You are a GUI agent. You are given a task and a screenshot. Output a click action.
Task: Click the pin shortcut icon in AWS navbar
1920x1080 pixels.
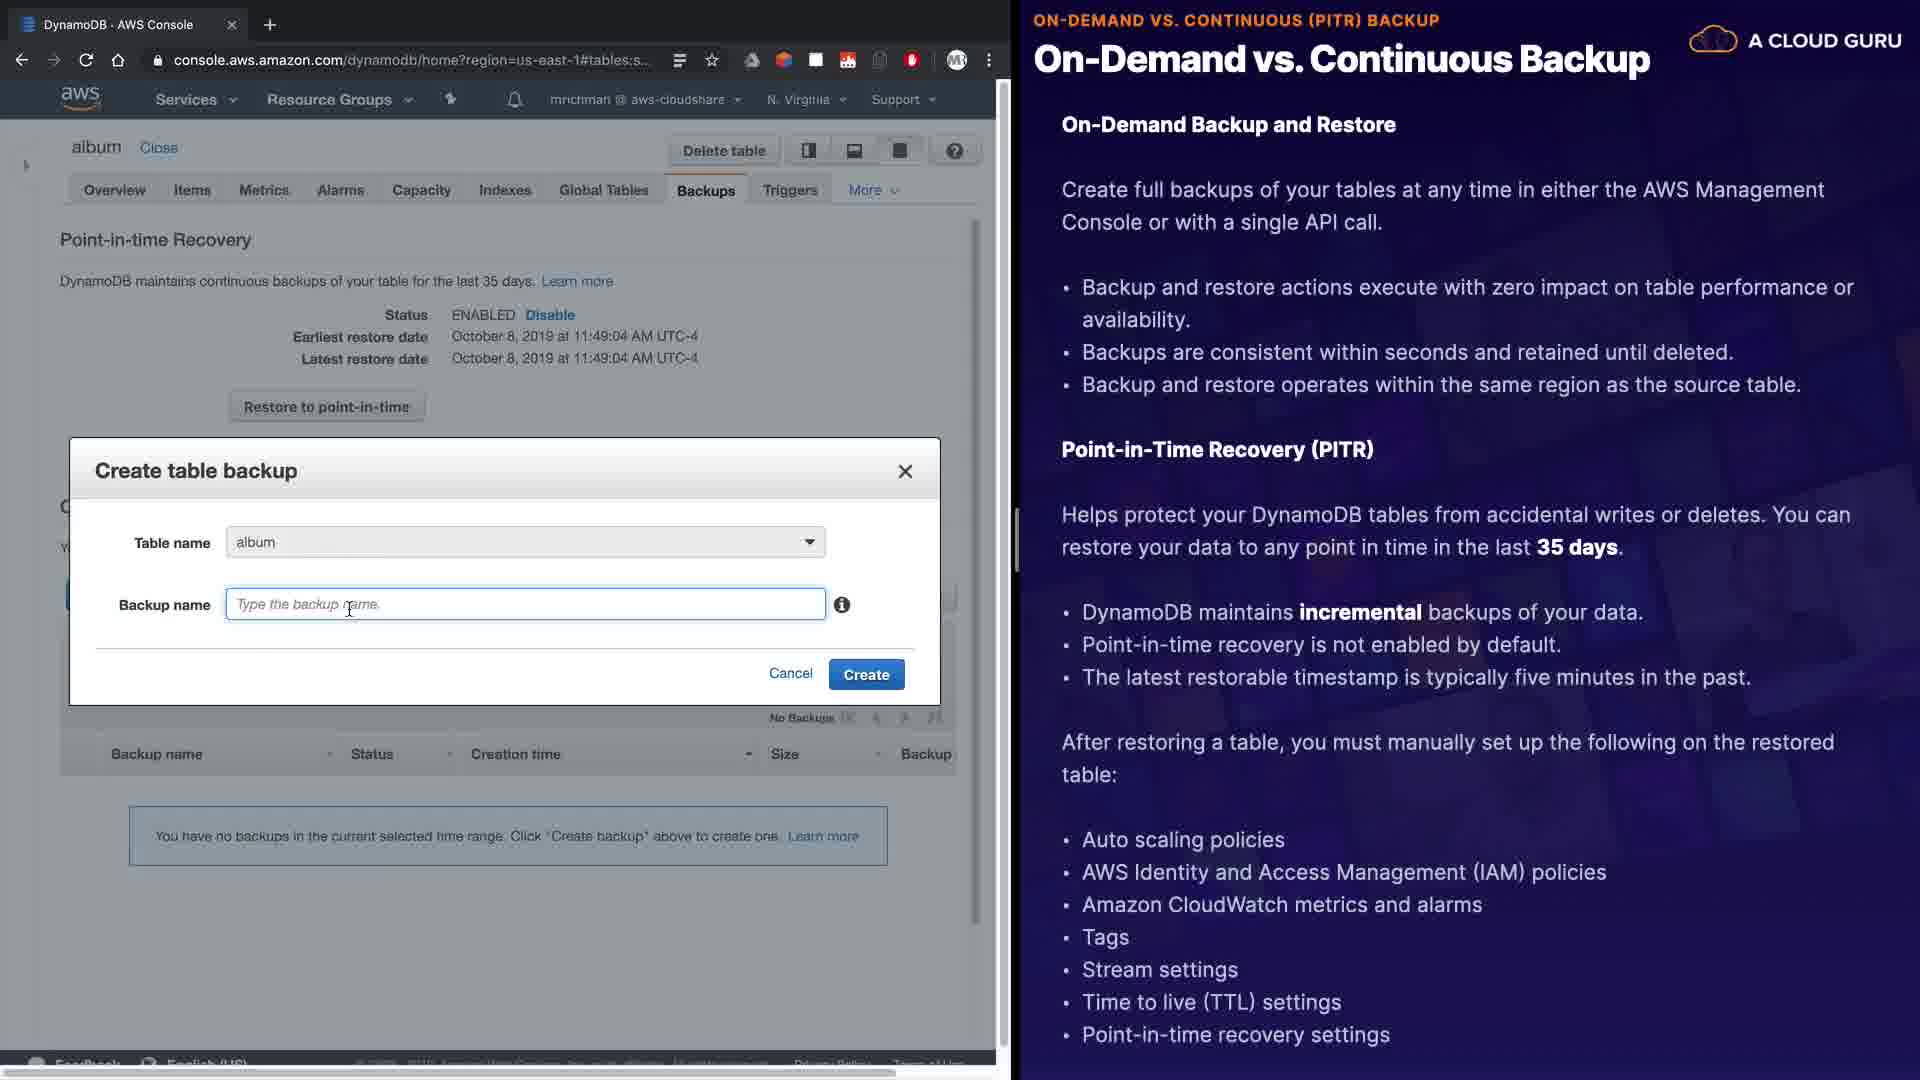(x=450, y=99)
